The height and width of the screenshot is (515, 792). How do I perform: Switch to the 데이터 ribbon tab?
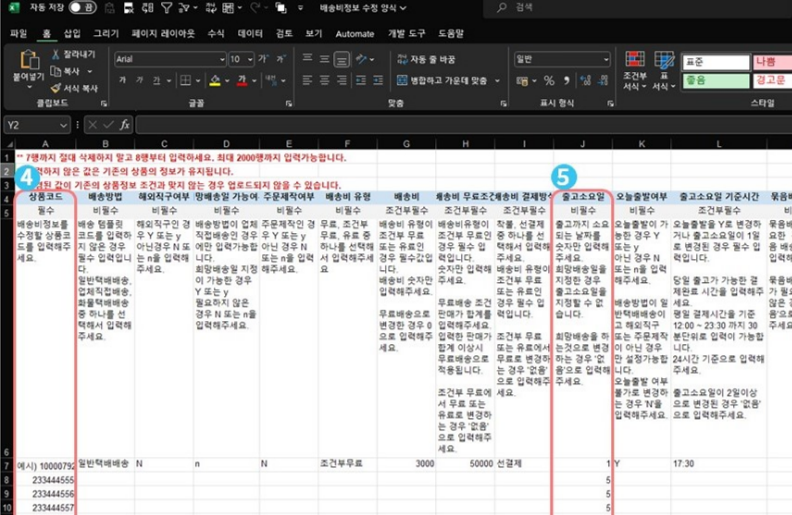(250, 33)
